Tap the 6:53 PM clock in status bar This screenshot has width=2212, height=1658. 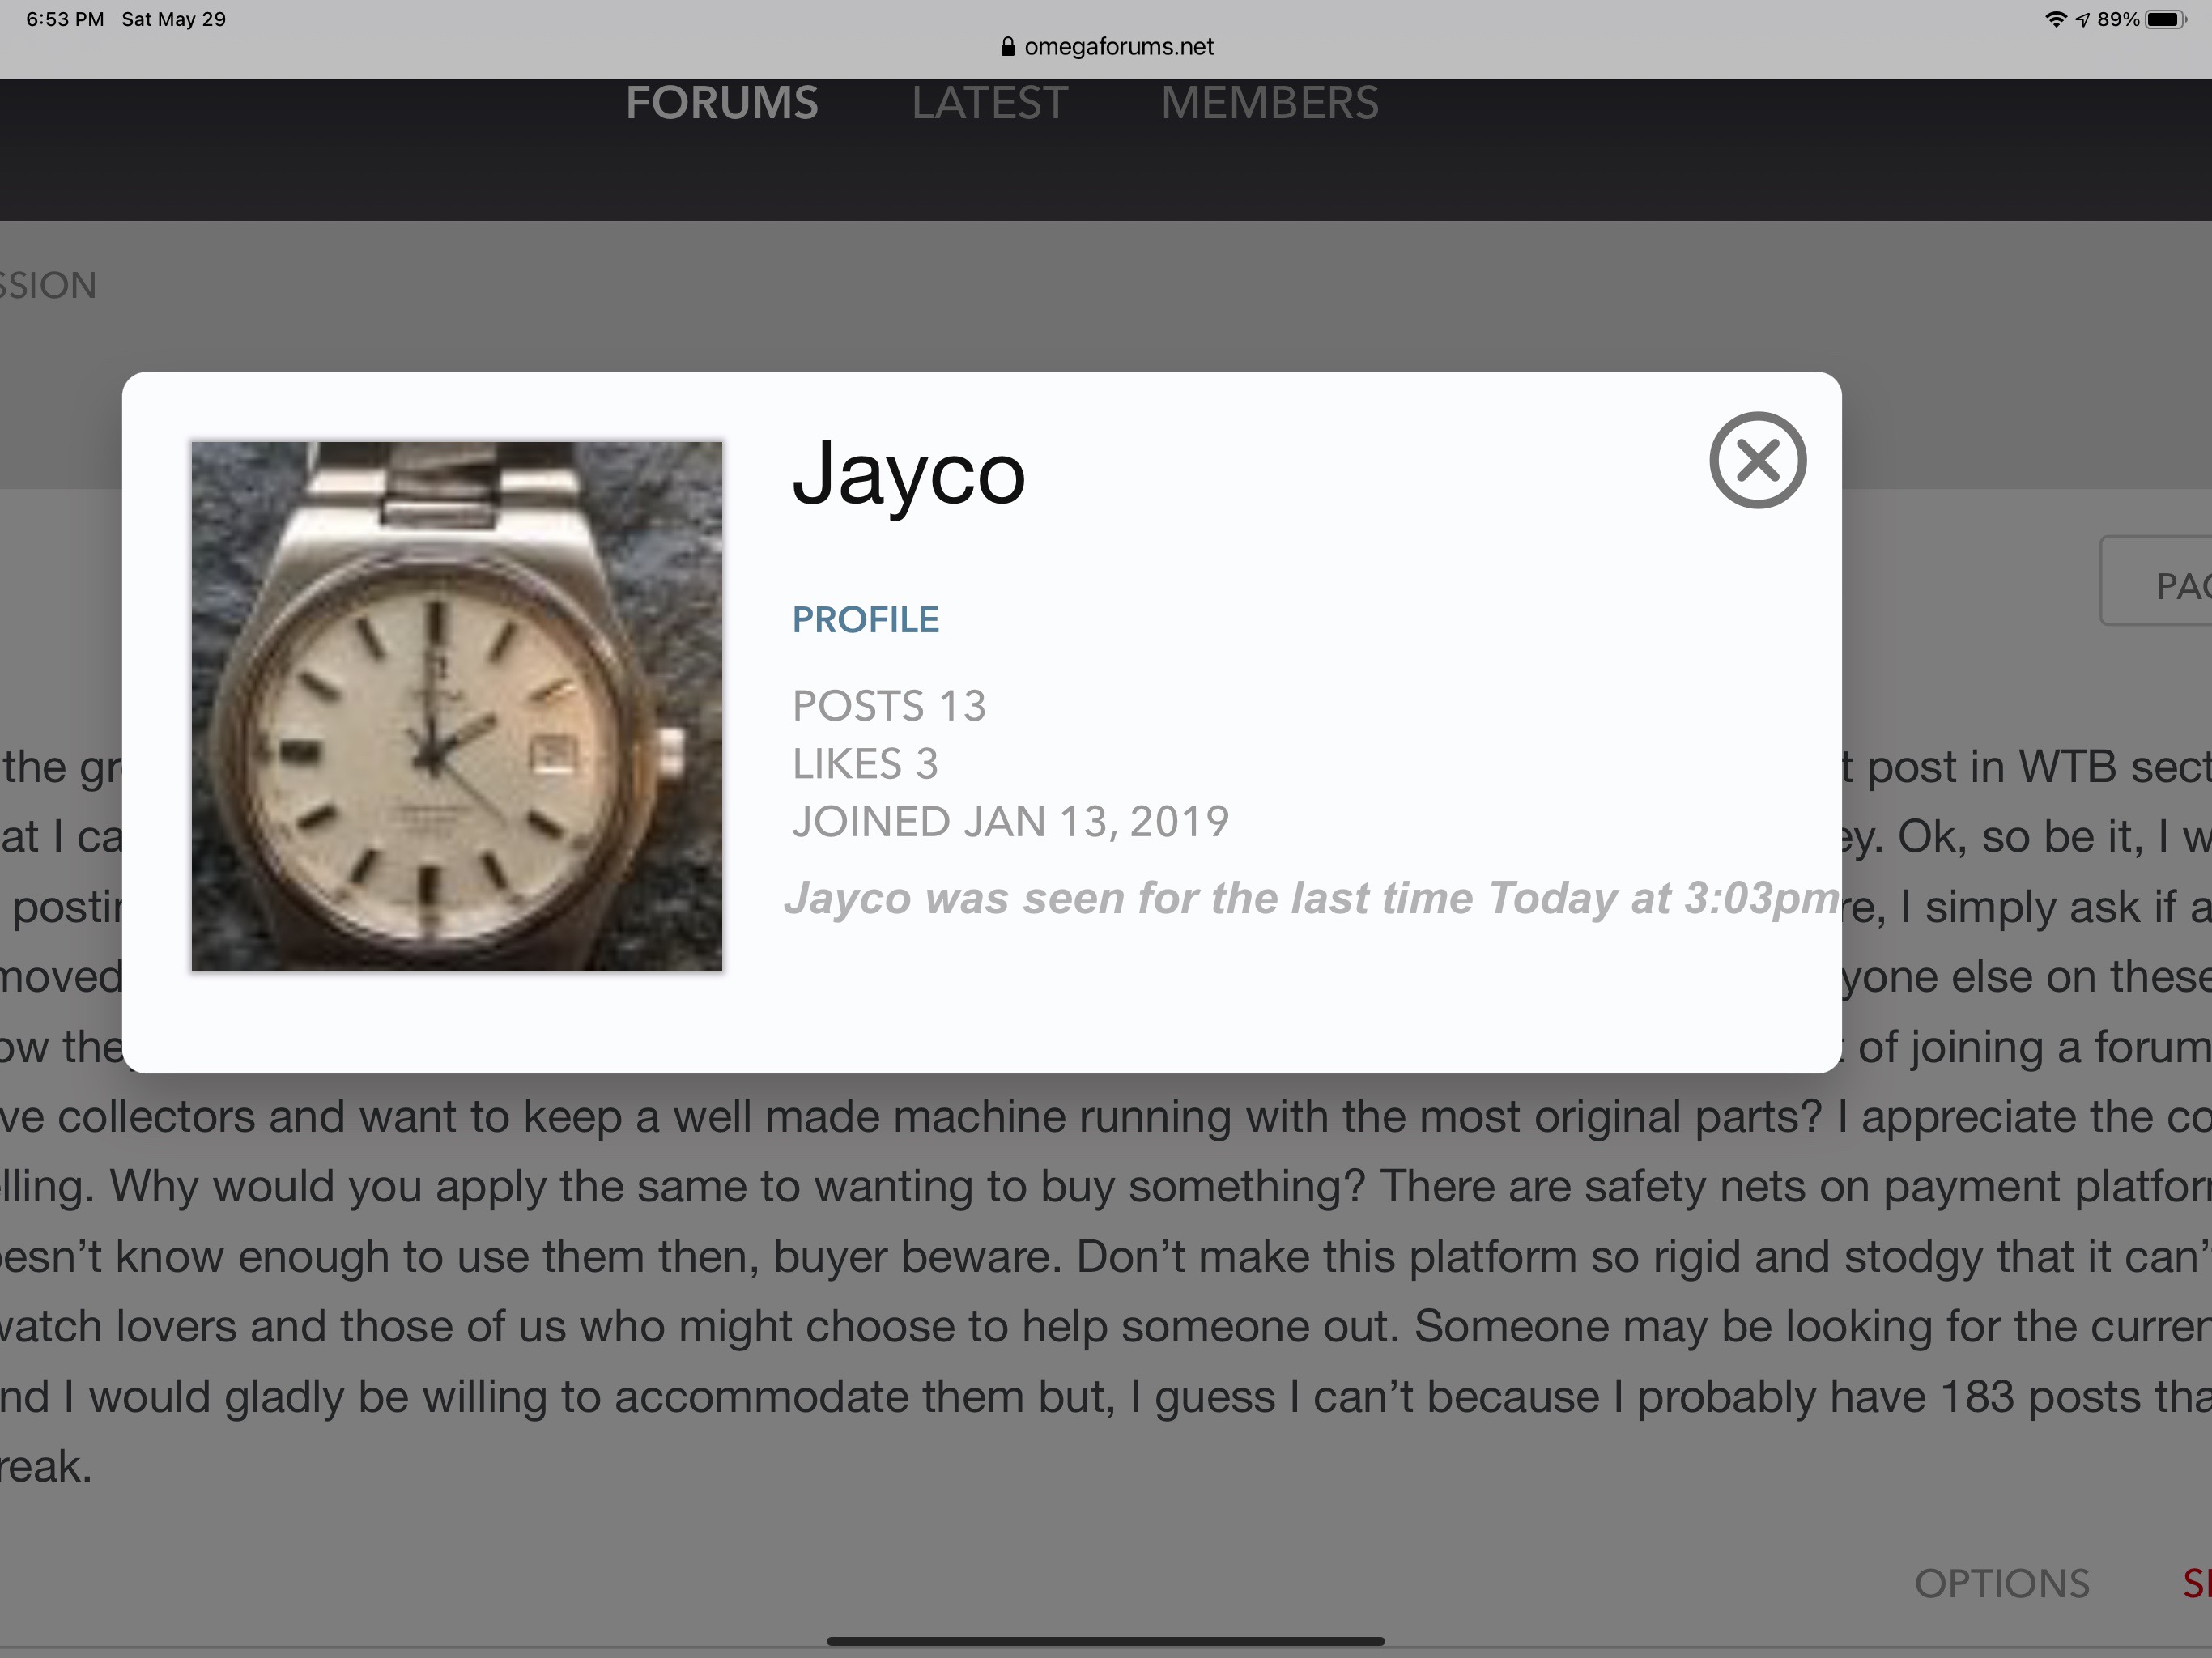[x=65, y=19]
